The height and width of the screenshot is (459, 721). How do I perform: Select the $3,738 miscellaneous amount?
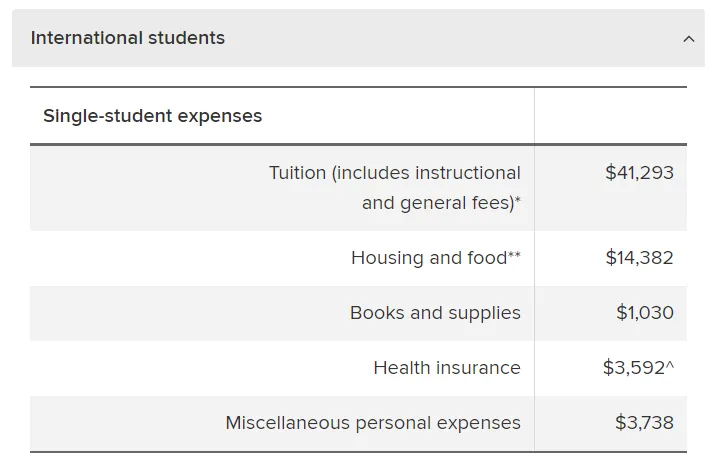644,423
